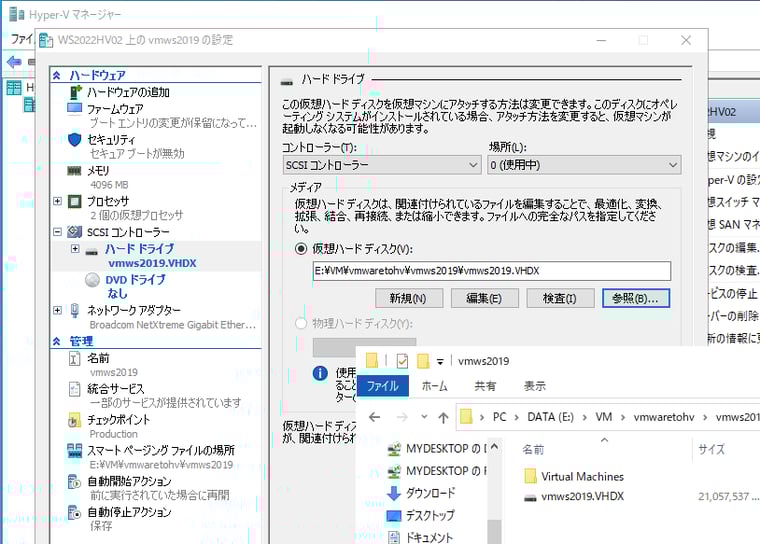
Task: Select the Virtual hard disk (仮想ハードディスク) radio button
Action: tap(301, 249)
